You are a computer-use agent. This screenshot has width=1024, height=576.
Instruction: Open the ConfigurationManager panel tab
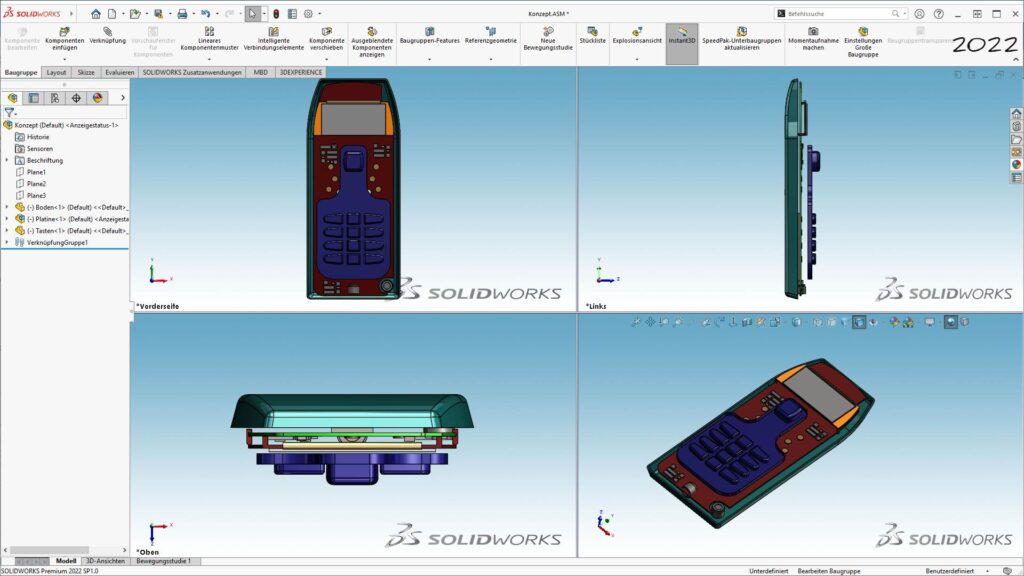[x=55, y=98]
